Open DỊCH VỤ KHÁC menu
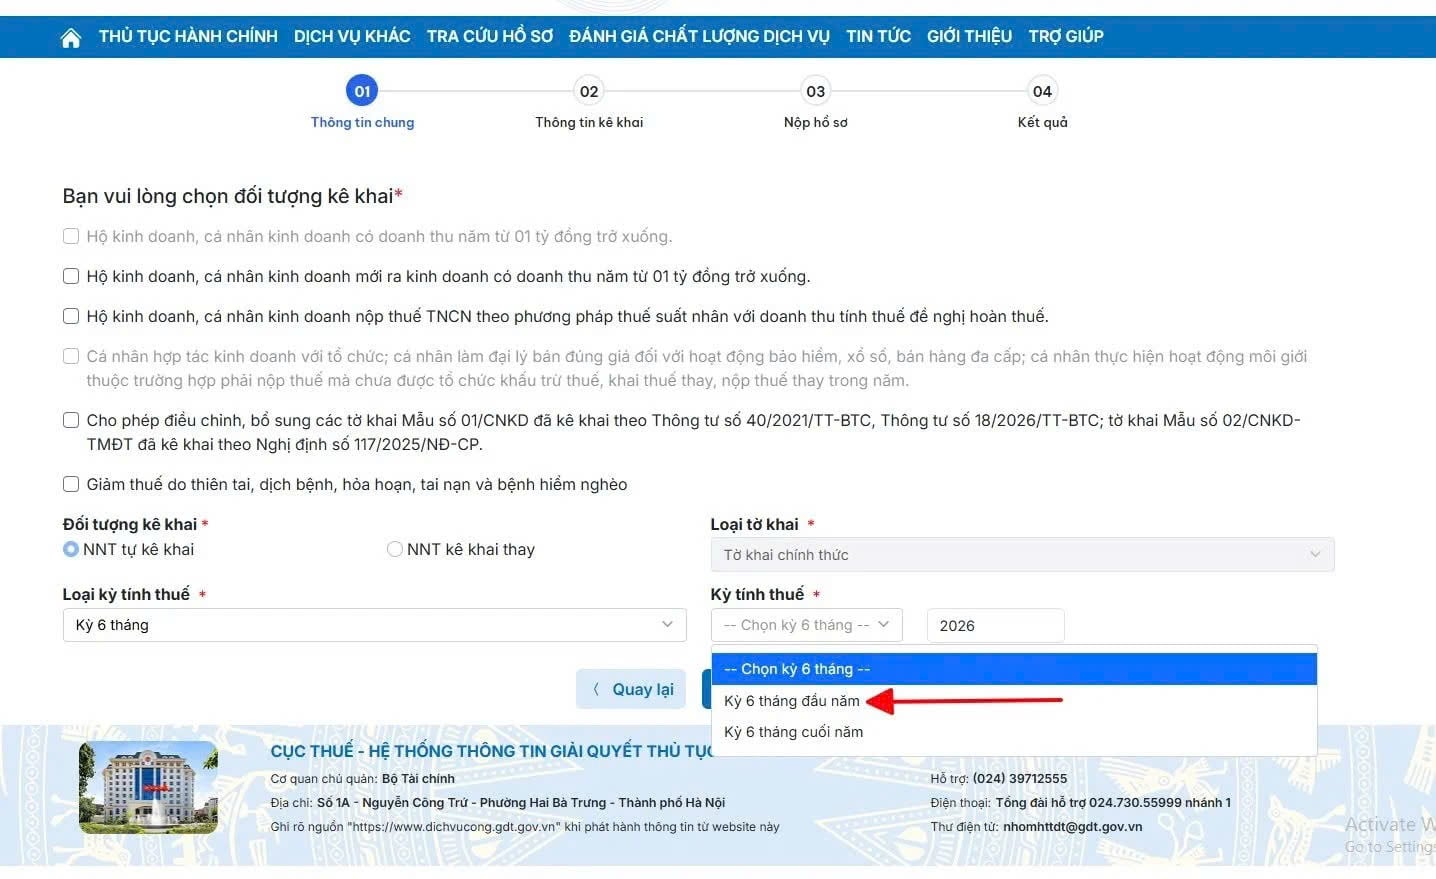1436x879 pixels. pos(352,36)
